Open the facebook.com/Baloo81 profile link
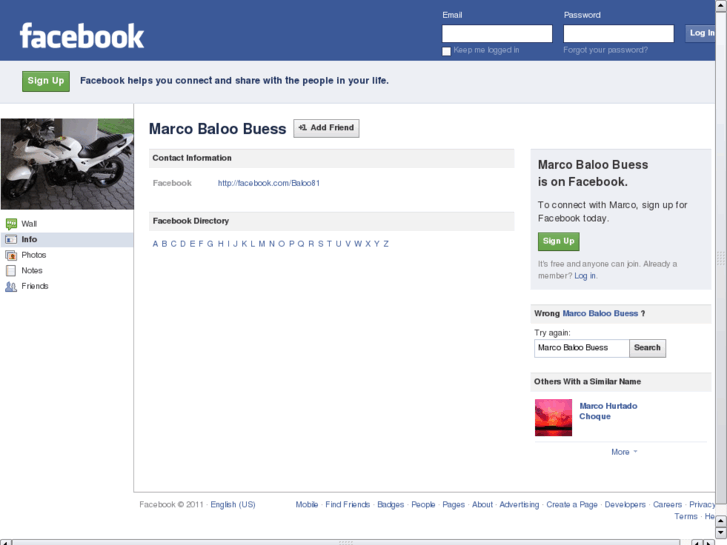The height and width of the screenshot is (545, 727). click(x=269, y=183)
